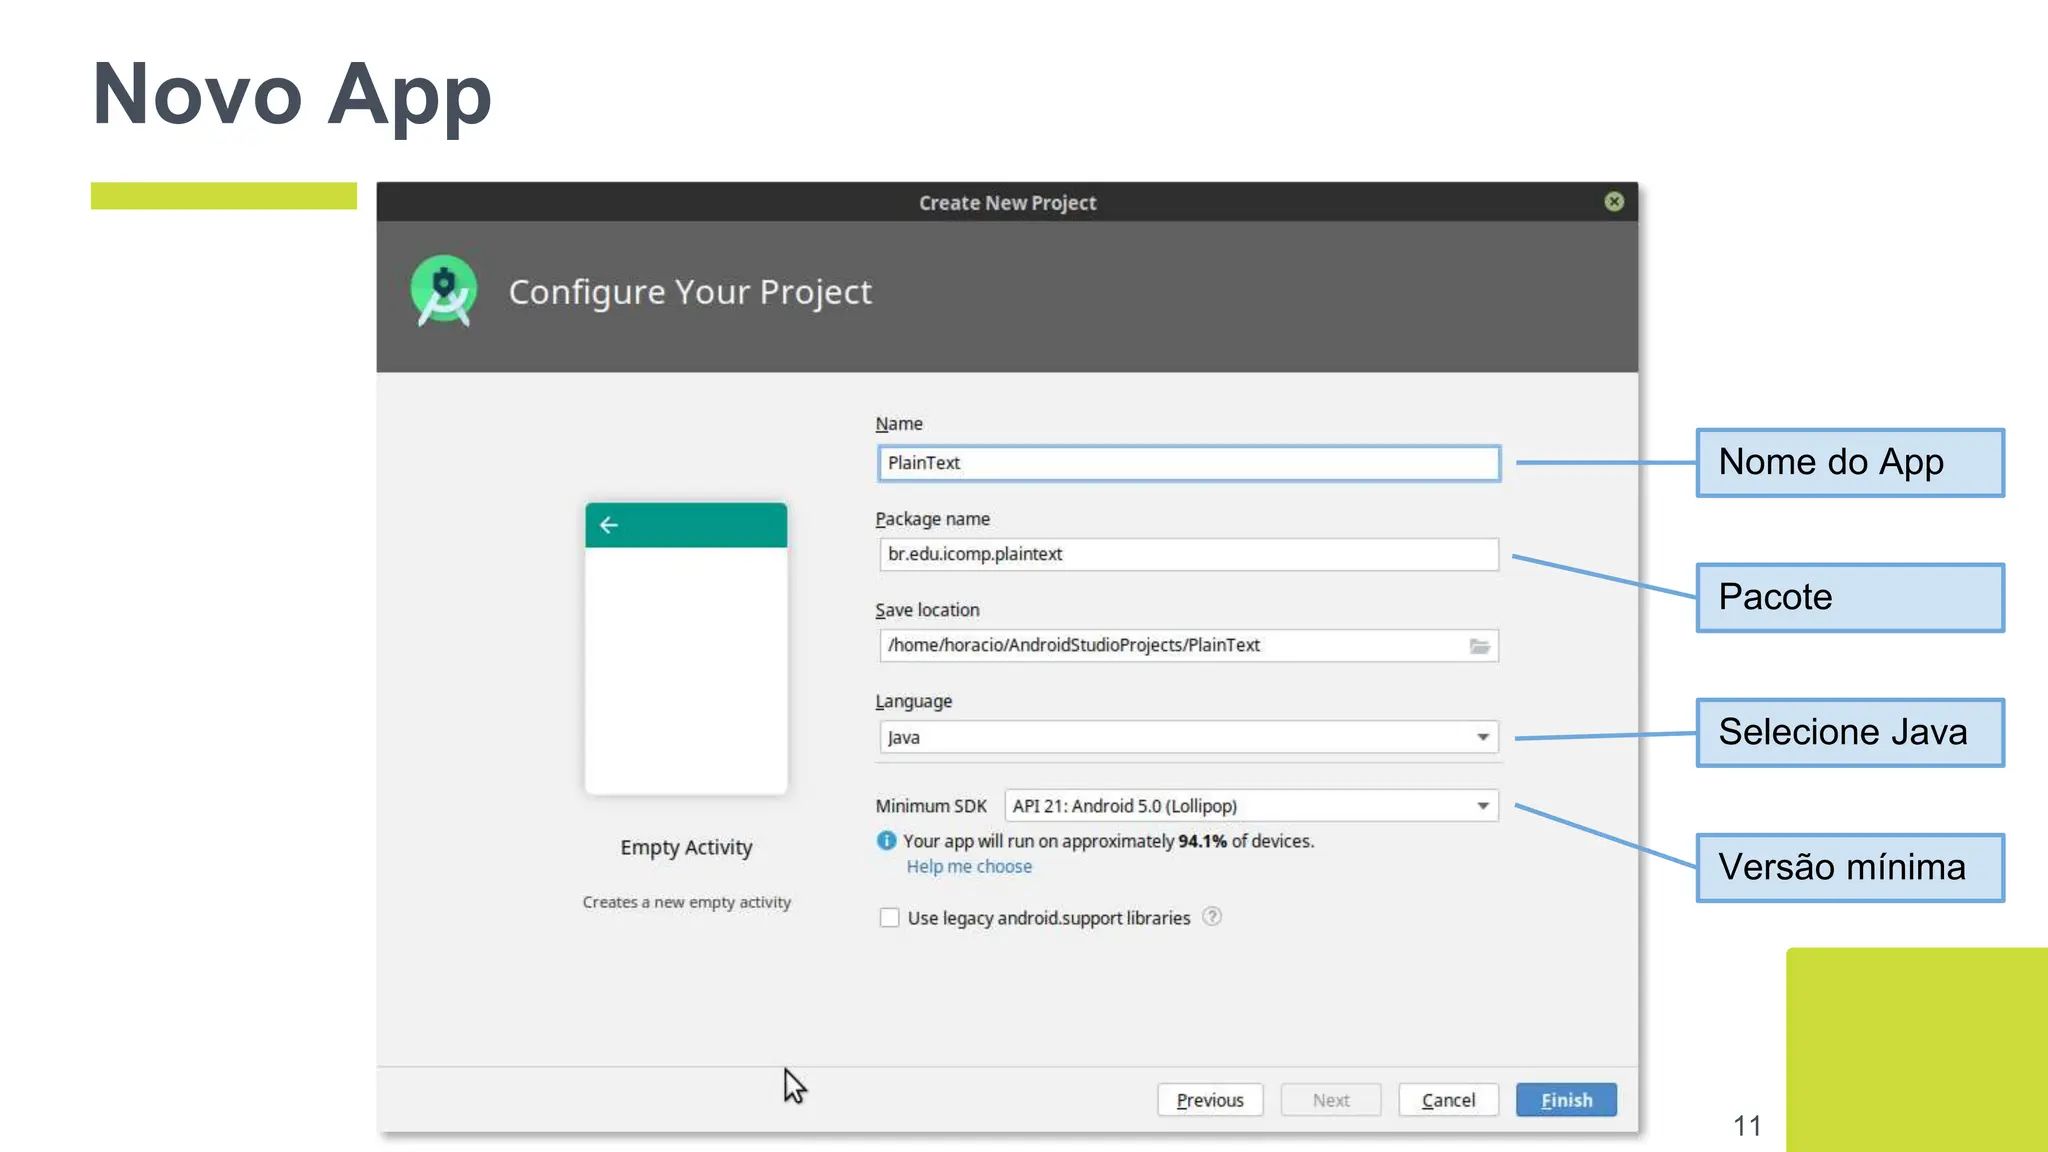The image size is (2048, 1152).
Task: Click the help question mark beside legacy libraries
Action: 1212,917
